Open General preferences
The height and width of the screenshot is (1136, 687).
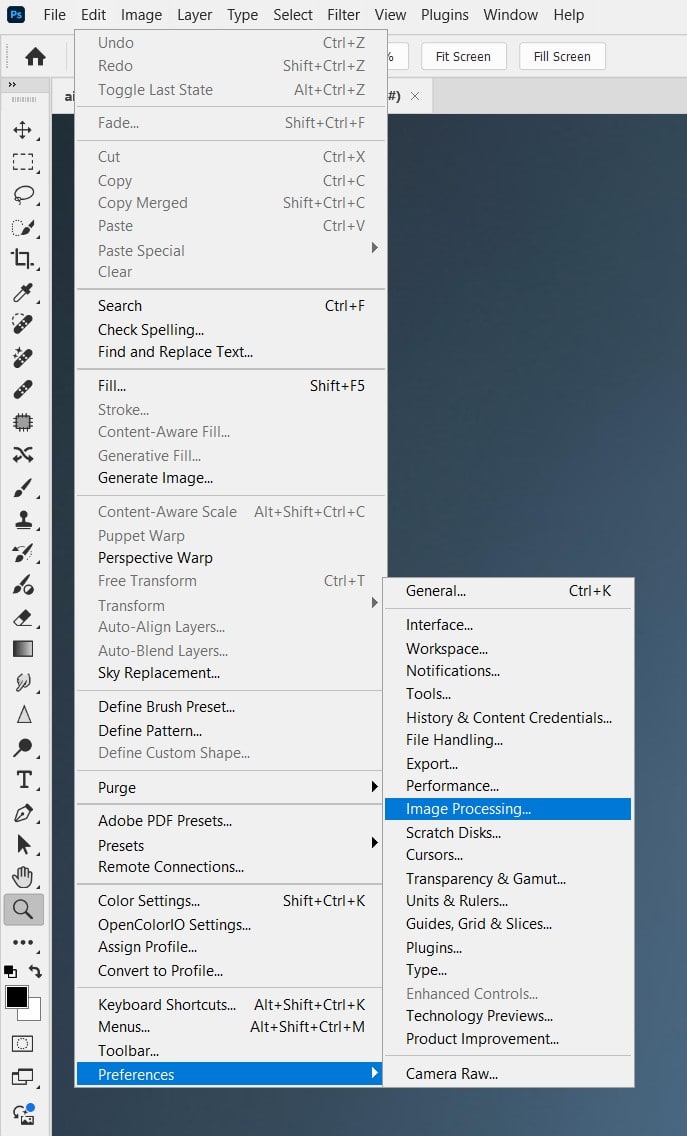coord(508,590)
